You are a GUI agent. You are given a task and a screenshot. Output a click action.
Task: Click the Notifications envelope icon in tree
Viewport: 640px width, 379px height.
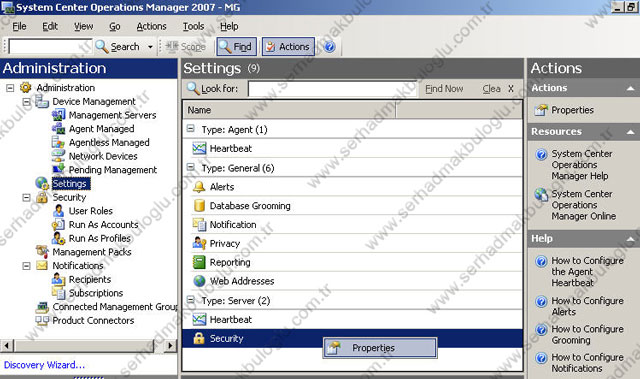[42, 266]
